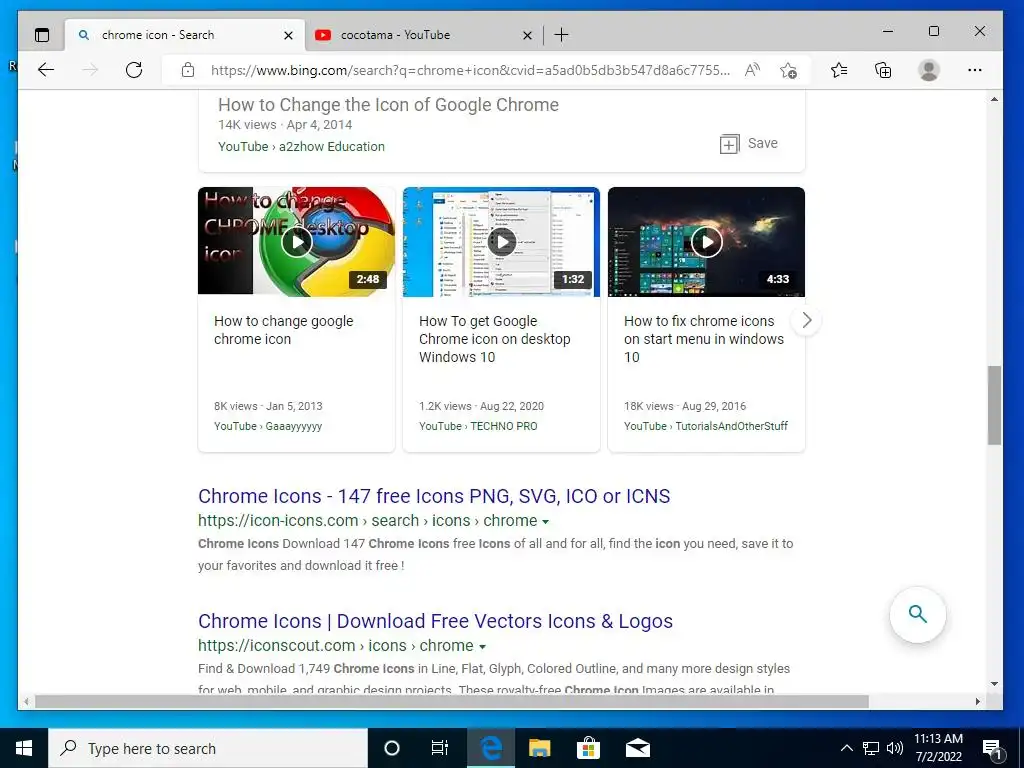Click the taskbar 'Type here to search' box
This screenshot has width=1024, height=768.
point(208,748)
